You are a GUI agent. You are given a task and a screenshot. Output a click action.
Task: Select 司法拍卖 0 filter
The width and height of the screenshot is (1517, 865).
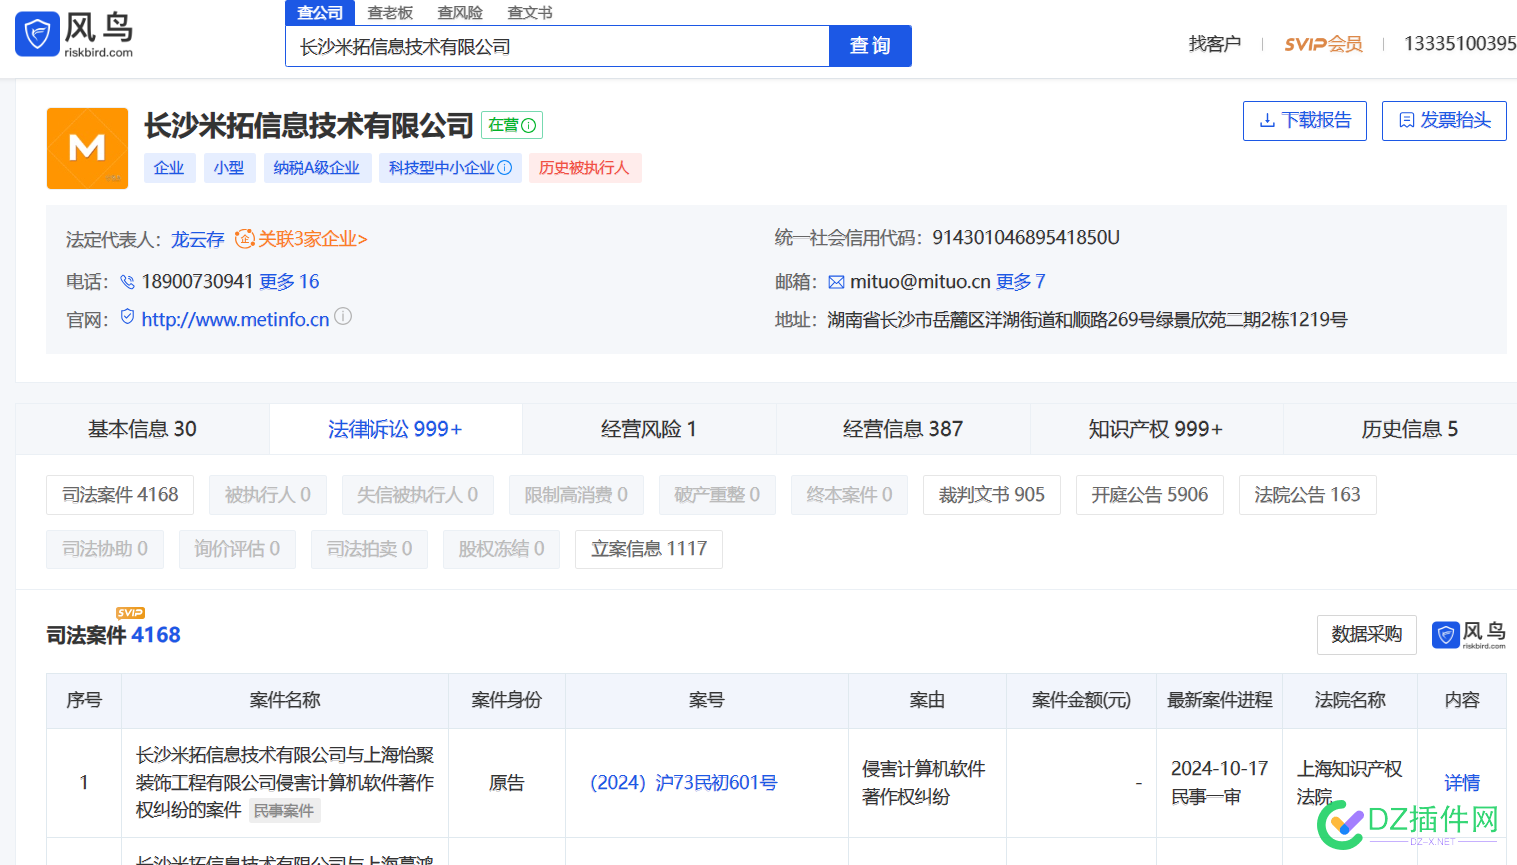coord(369,549)
